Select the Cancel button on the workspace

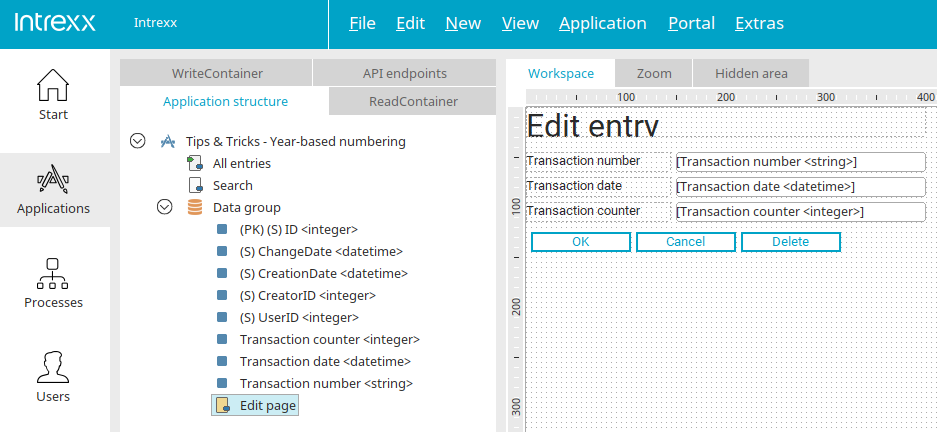[x=686, y=241]
